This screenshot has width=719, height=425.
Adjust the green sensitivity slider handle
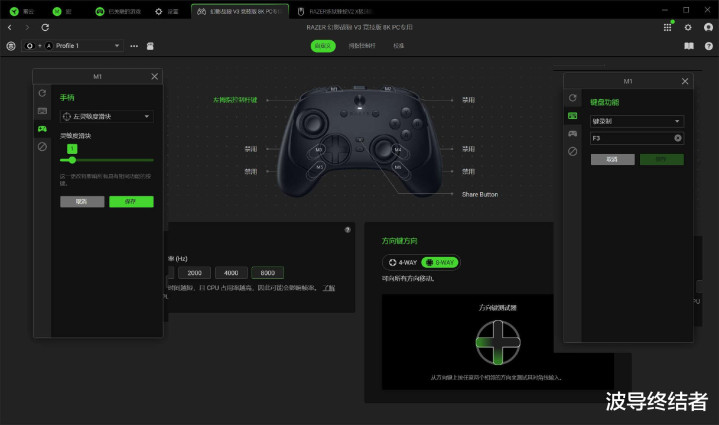(72, 160)
